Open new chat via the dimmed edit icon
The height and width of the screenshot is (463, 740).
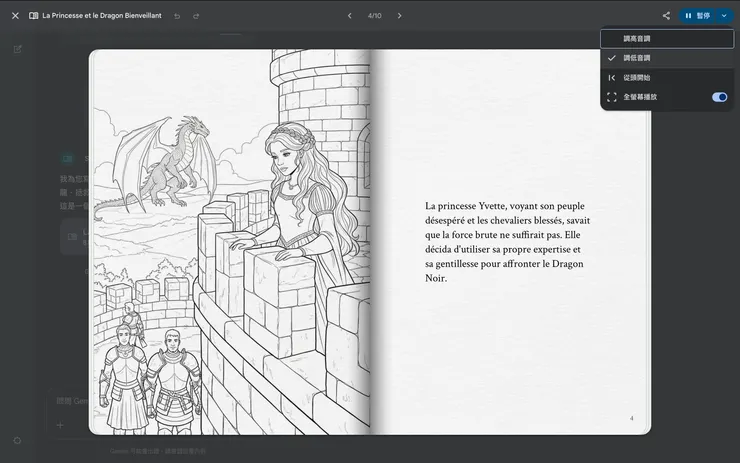click(x=17, y=49)
